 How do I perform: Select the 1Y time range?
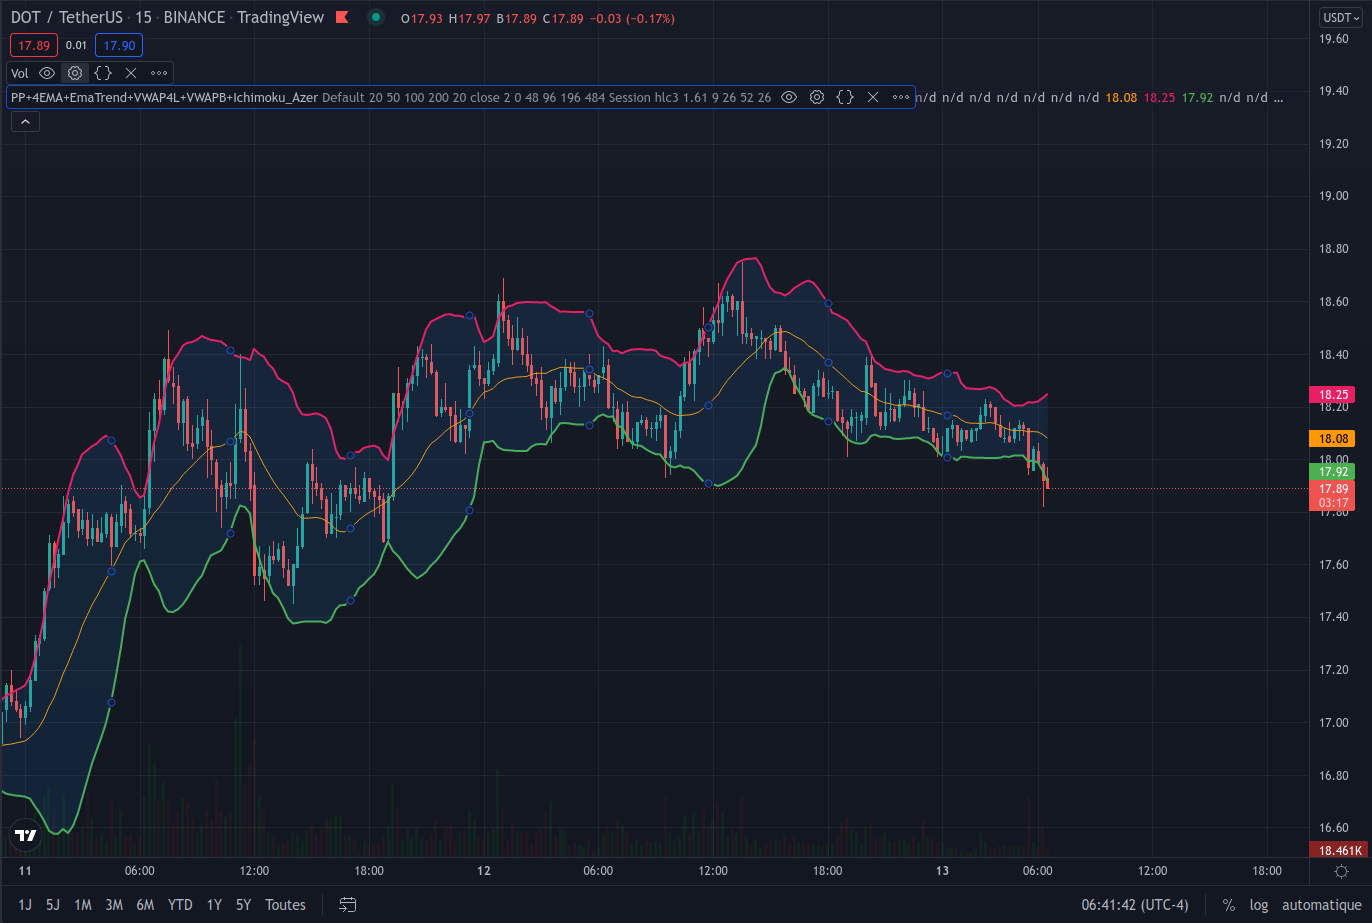pyautogui.click(x=214, y=904)
